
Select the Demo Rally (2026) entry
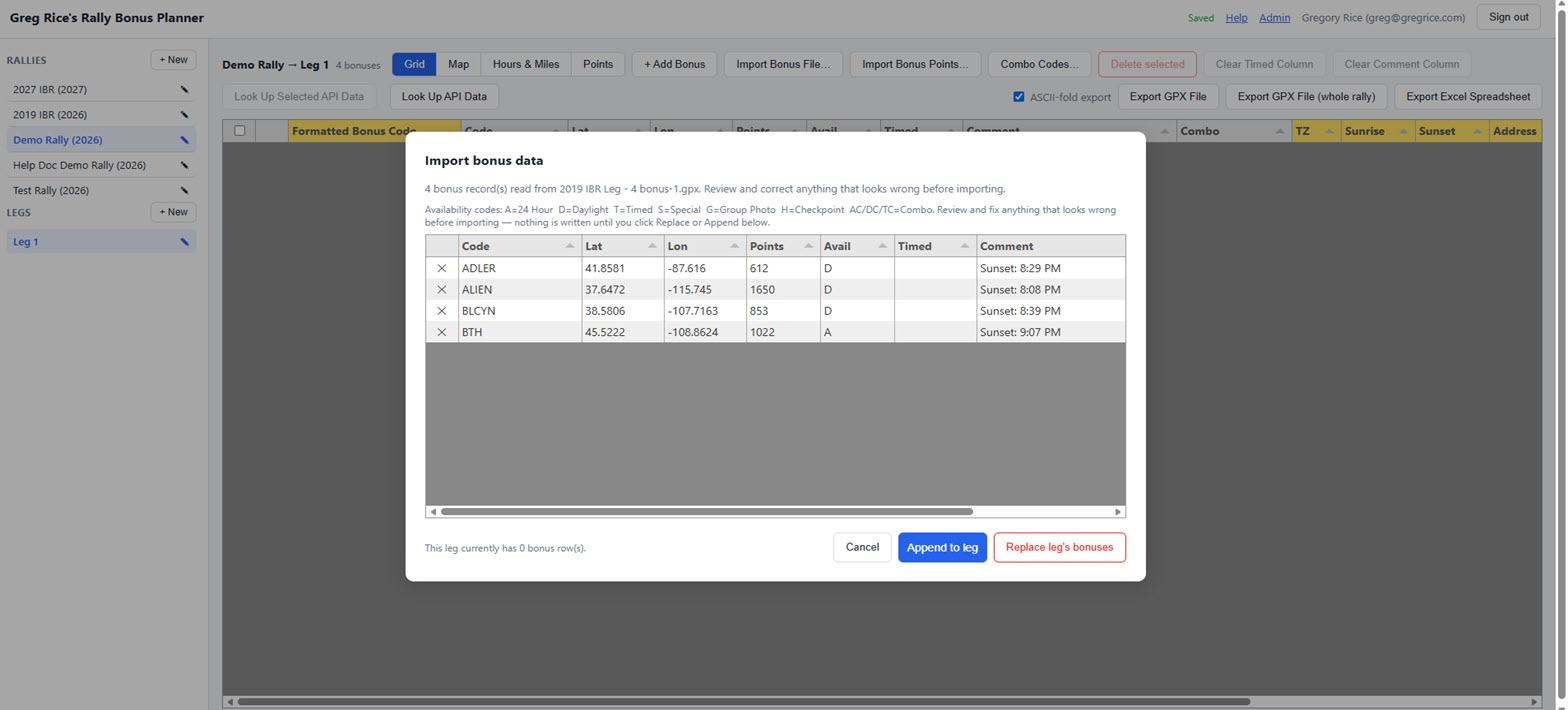[x=101, y=140]
